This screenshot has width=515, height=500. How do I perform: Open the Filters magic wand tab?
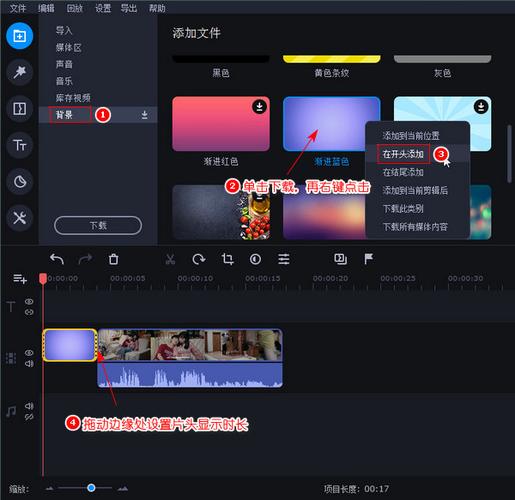pyautogui.click(x=19, y=72)
